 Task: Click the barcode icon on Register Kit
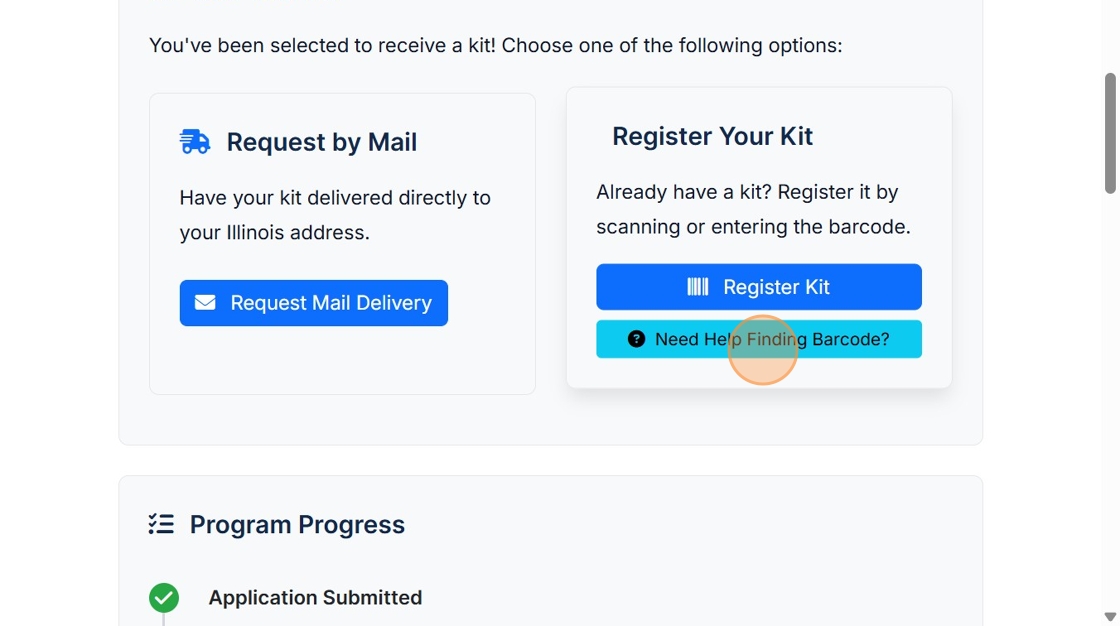tap(698, 287)
